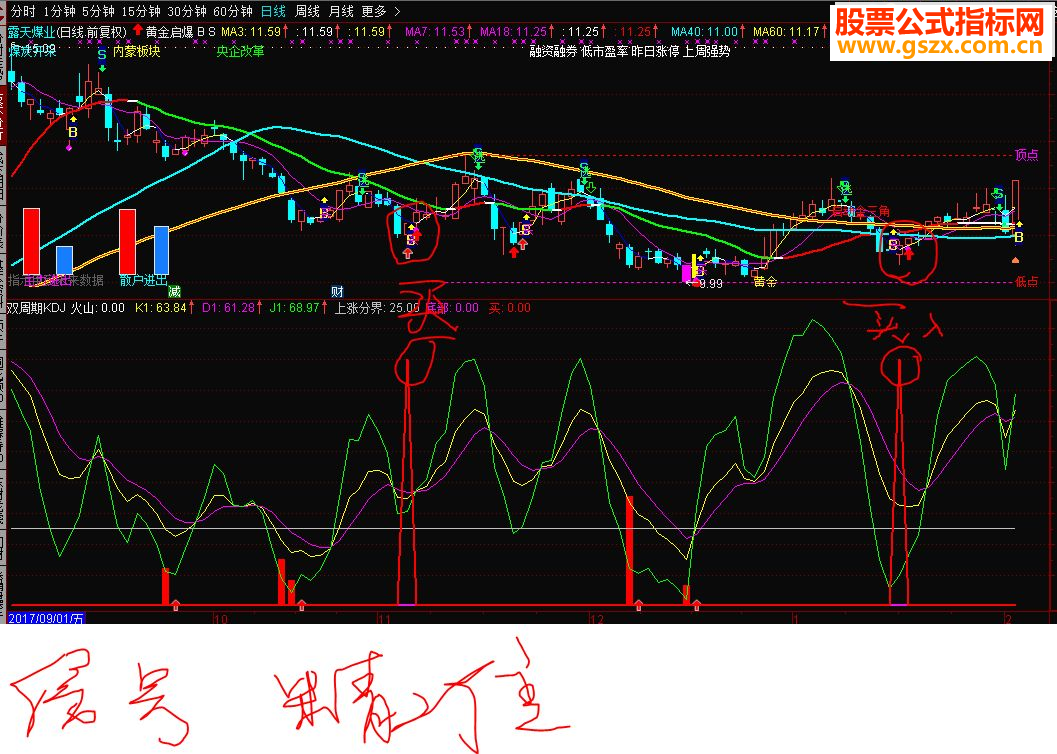Click month marker 11 on the time axis

[x=384, y=619]
